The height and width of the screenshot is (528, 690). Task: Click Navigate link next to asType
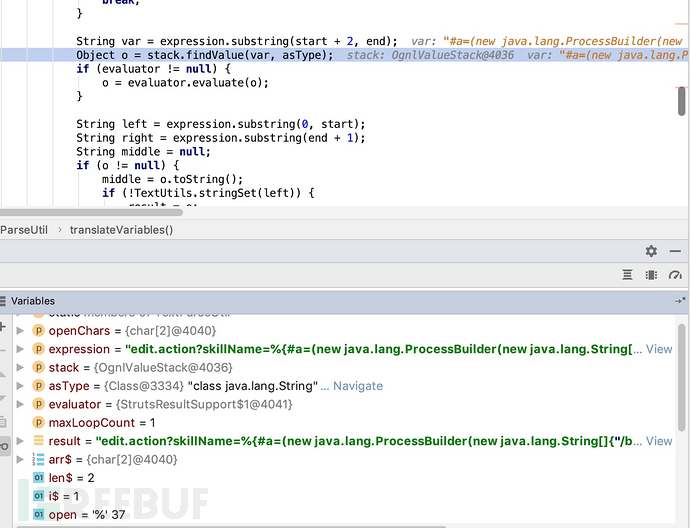(x=358, y=386)
